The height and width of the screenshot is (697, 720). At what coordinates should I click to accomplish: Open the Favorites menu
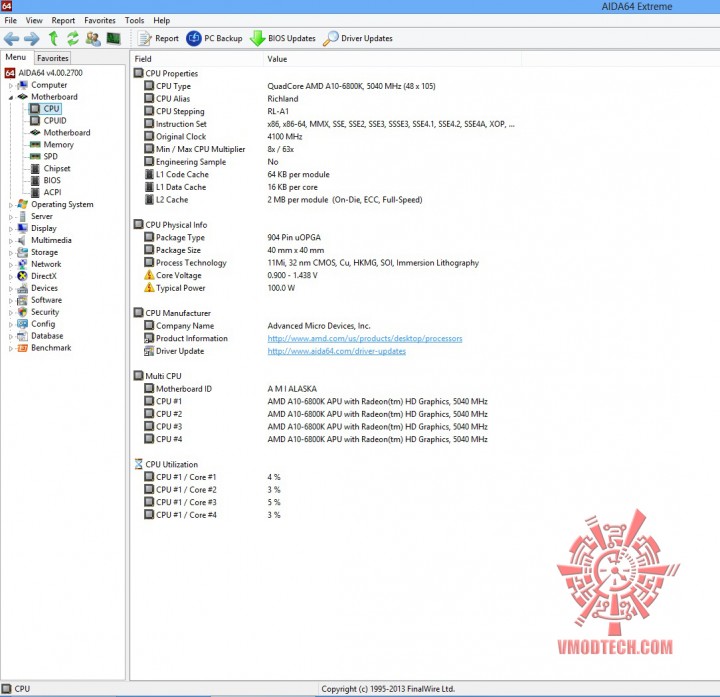click(100, 21)
